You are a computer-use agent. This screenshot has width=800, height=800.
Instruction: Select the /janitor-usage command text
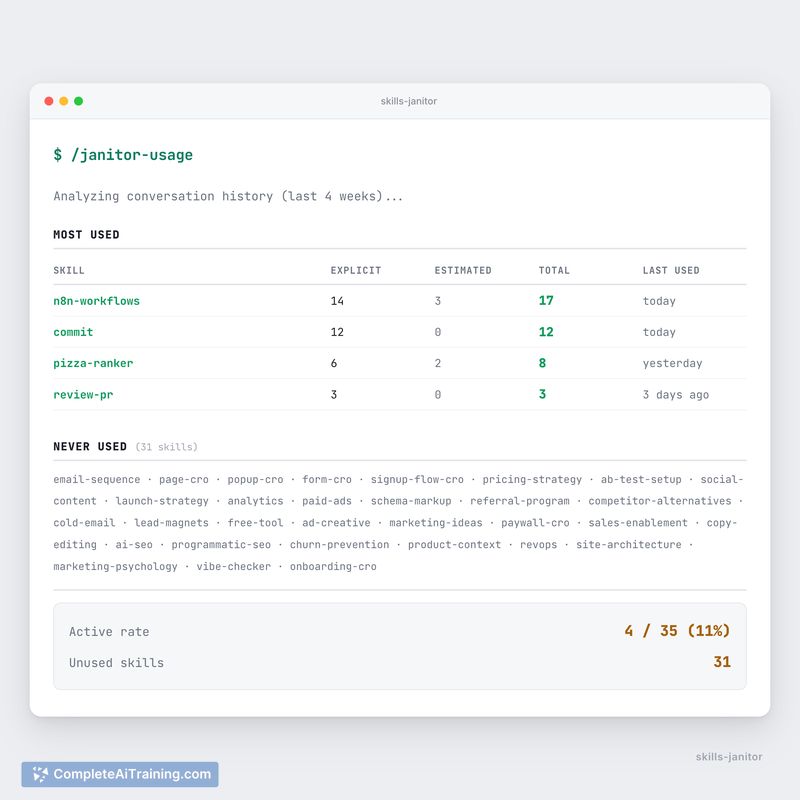132,155
